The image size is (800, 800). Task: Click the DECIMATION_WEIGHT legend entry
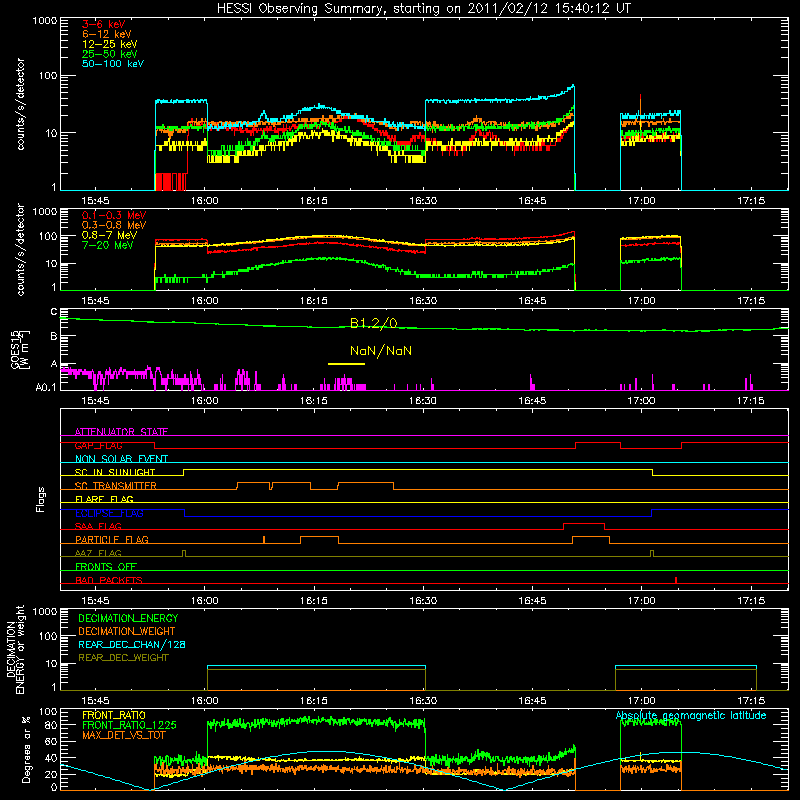click(x=127, y=631)
